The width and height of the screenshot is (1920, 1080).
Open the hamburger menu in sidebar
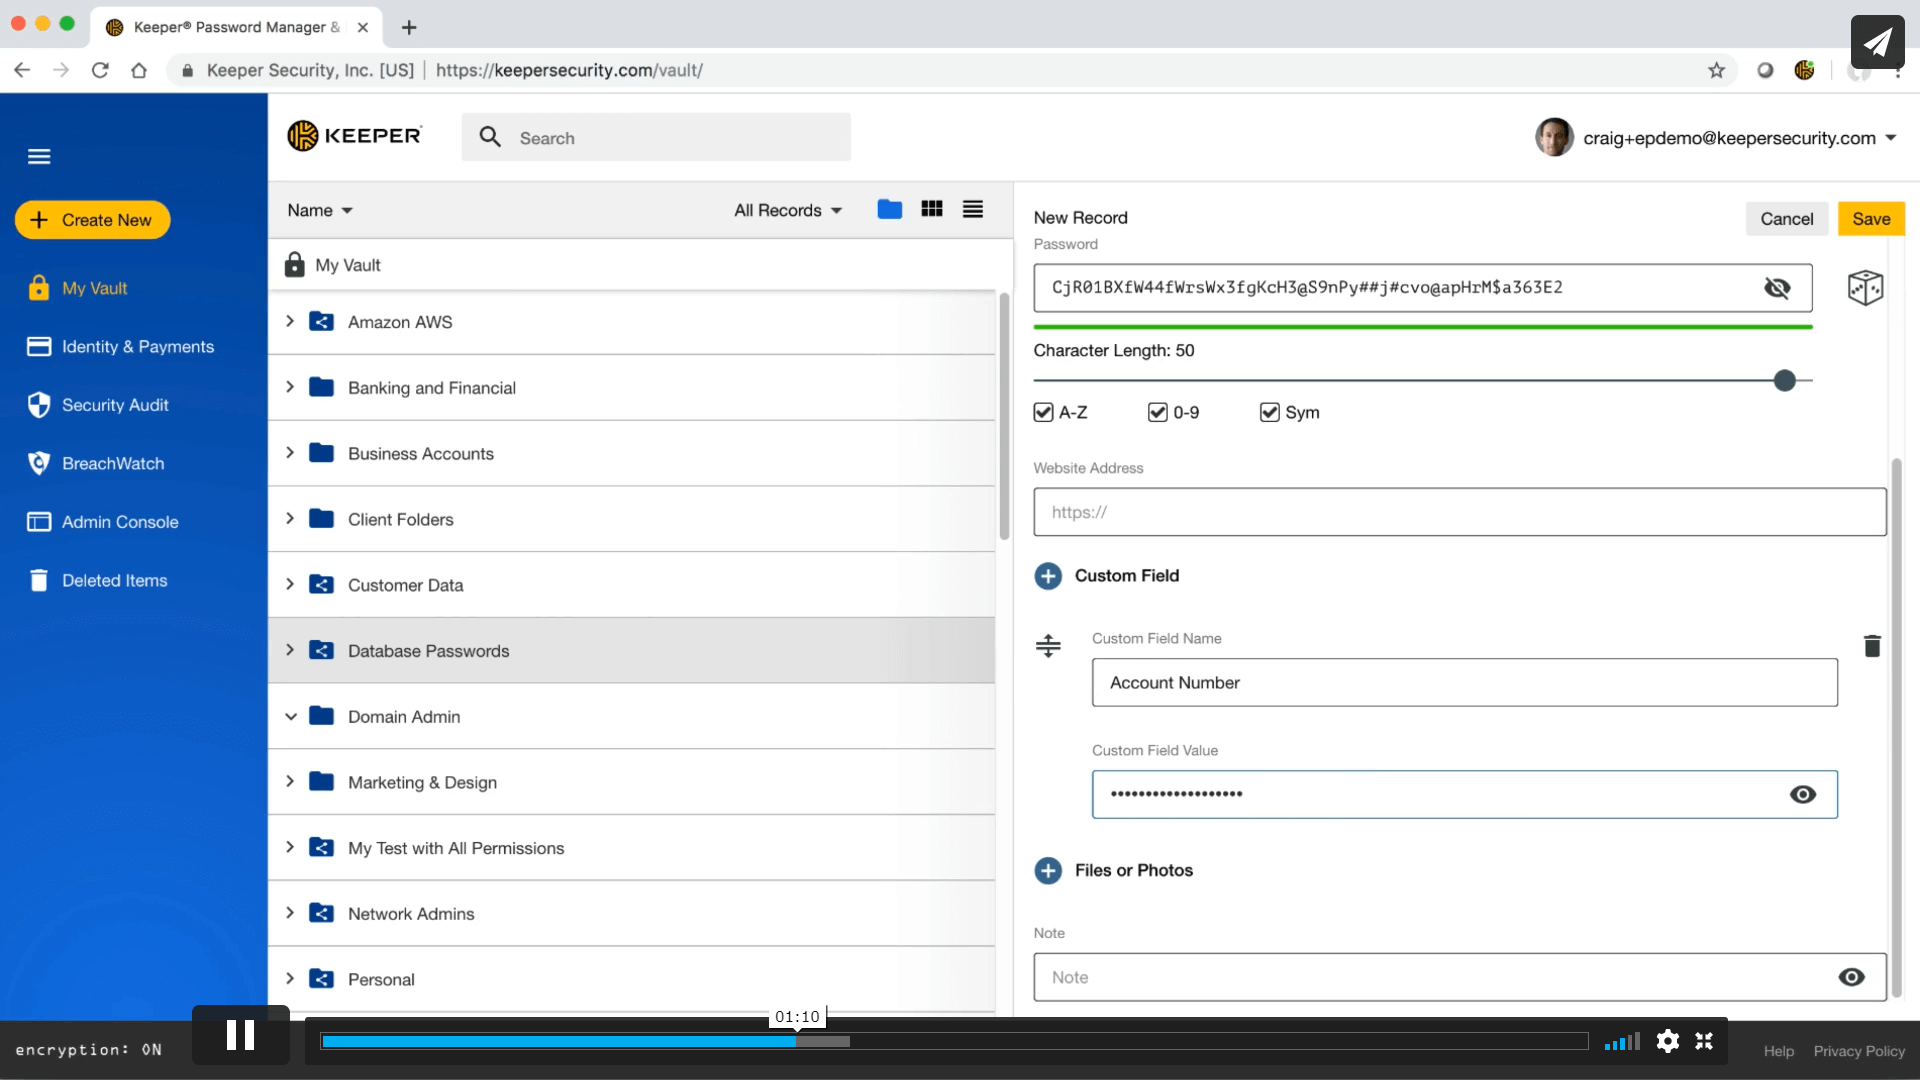[x=39, y=156]
